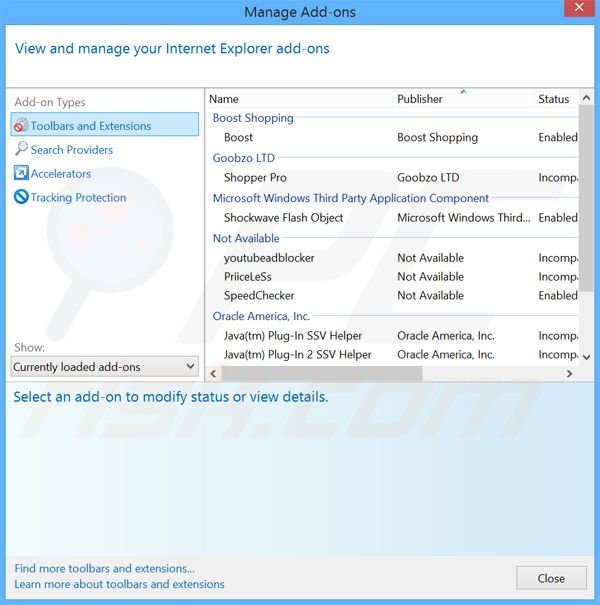Viewport: 600px width, 605px height.
Task: Click the Boost Shopping group header
Action: 253,118
